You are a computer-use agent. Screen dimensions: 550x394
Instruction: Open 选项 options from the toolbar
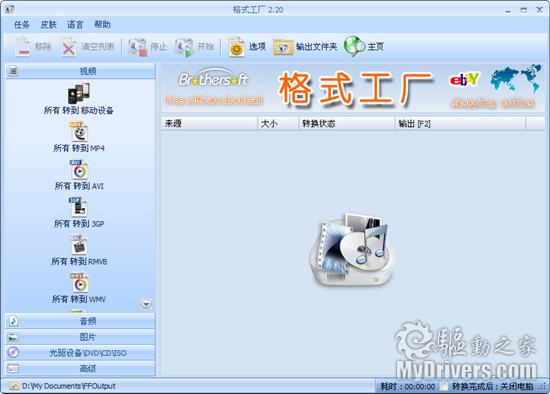pos(247,47)
